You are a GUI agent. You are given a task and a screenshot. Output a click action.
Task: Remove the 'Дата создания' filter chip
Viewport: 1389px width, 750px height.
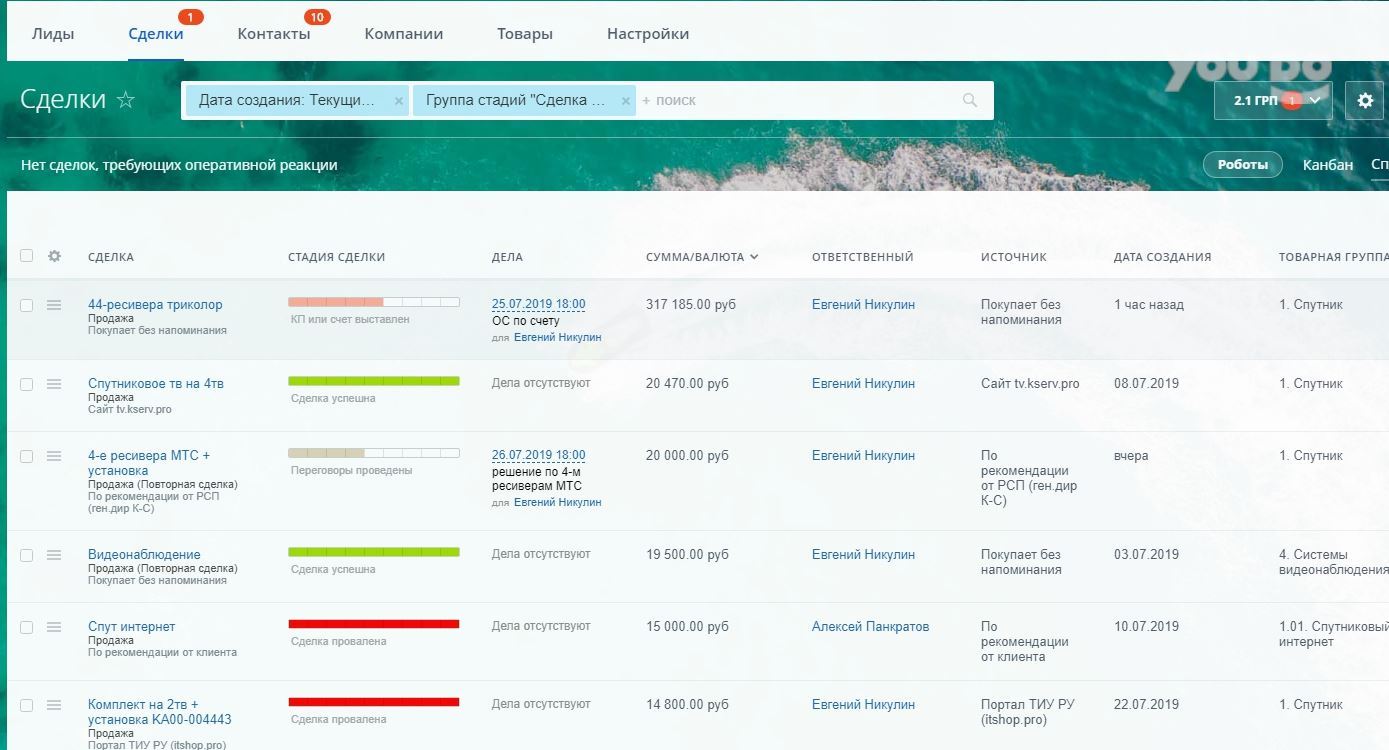coord(398,101)
